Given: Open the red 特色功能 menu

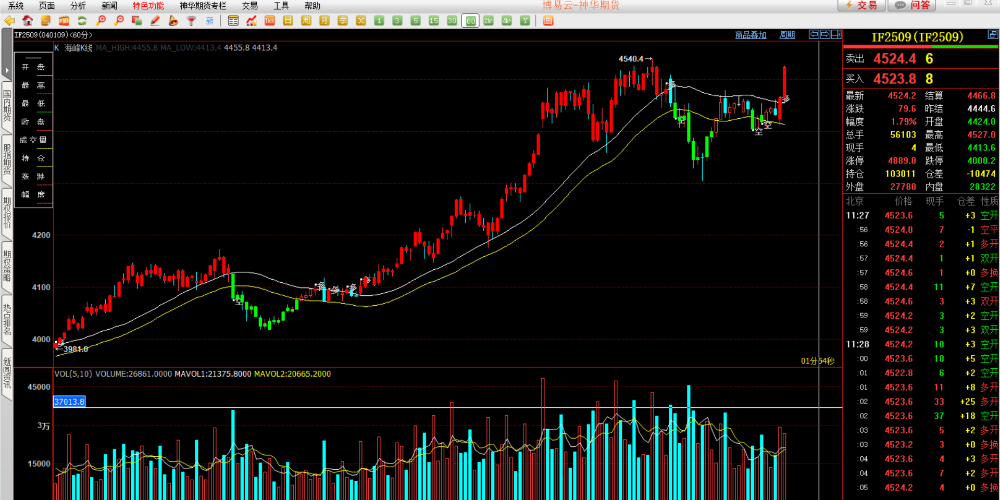Looking at the screenshot, I should (x=148, y=6).
